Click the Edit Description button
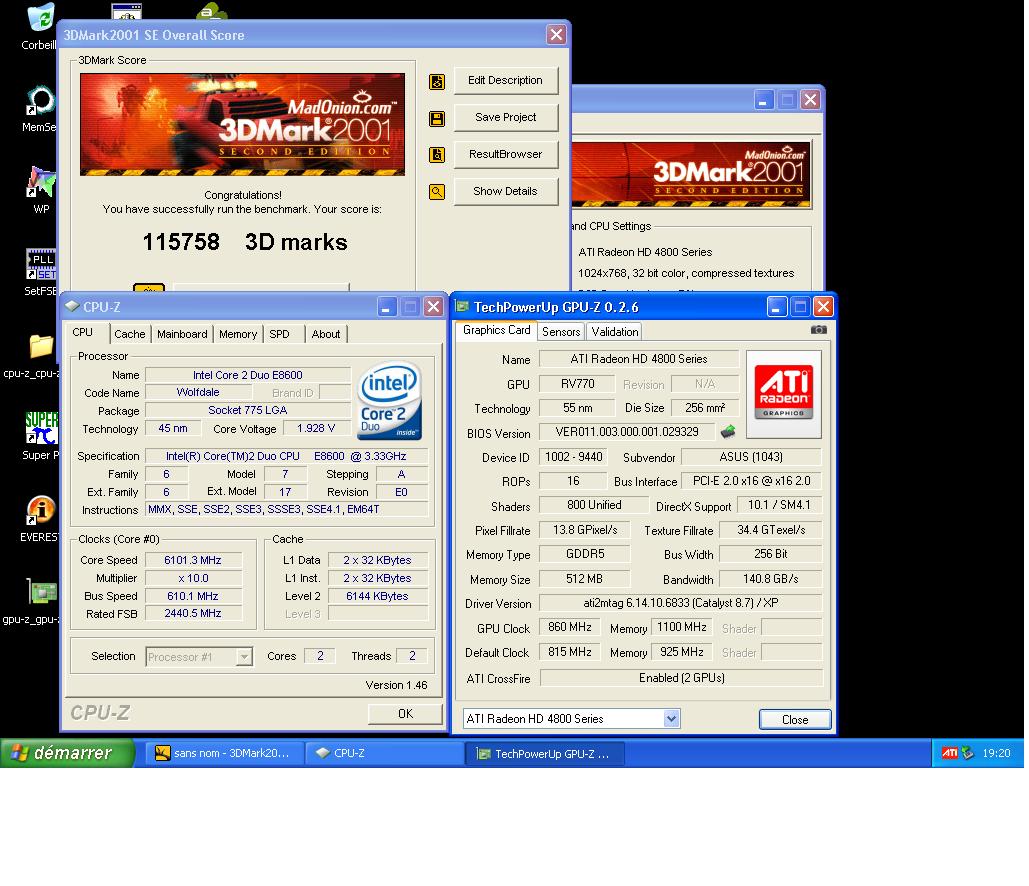Image resolution: width=1029 pixels, height=886 pixels. click(x=506, y=80)
